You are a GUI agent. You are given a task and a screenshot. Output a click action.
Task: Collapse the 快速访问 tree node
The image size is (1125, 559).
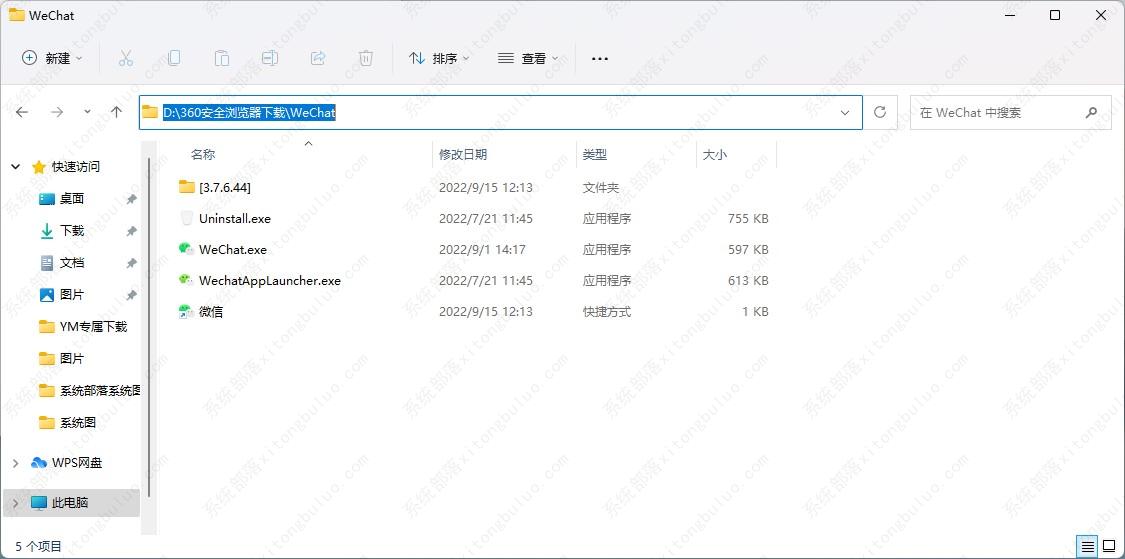click(x=16, y=166)
